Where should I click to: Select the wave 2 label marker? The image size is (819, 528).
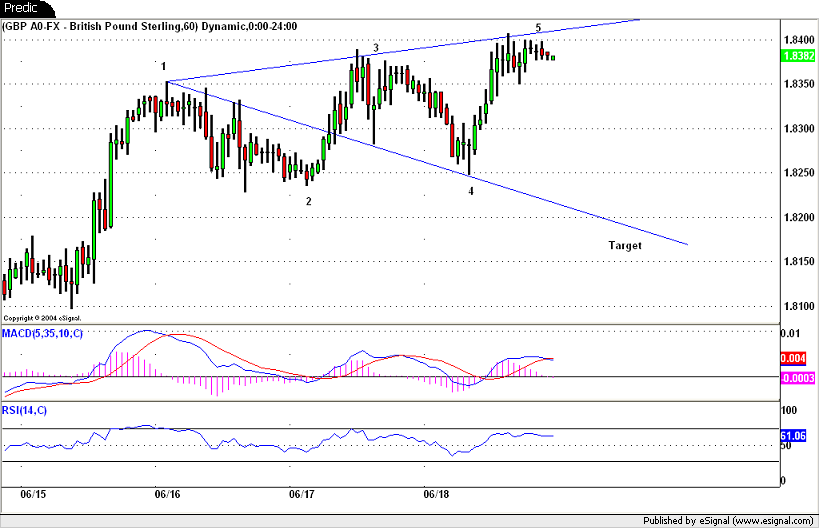308,201
